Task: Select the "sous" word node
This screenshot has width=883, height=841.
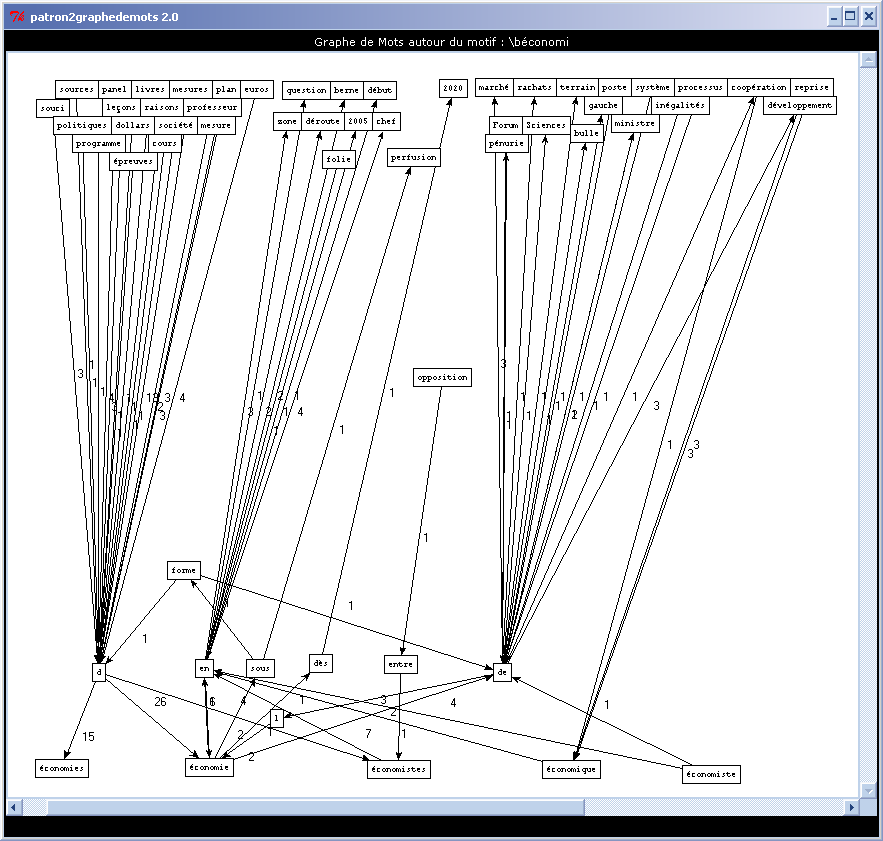Action: point(260,669)
